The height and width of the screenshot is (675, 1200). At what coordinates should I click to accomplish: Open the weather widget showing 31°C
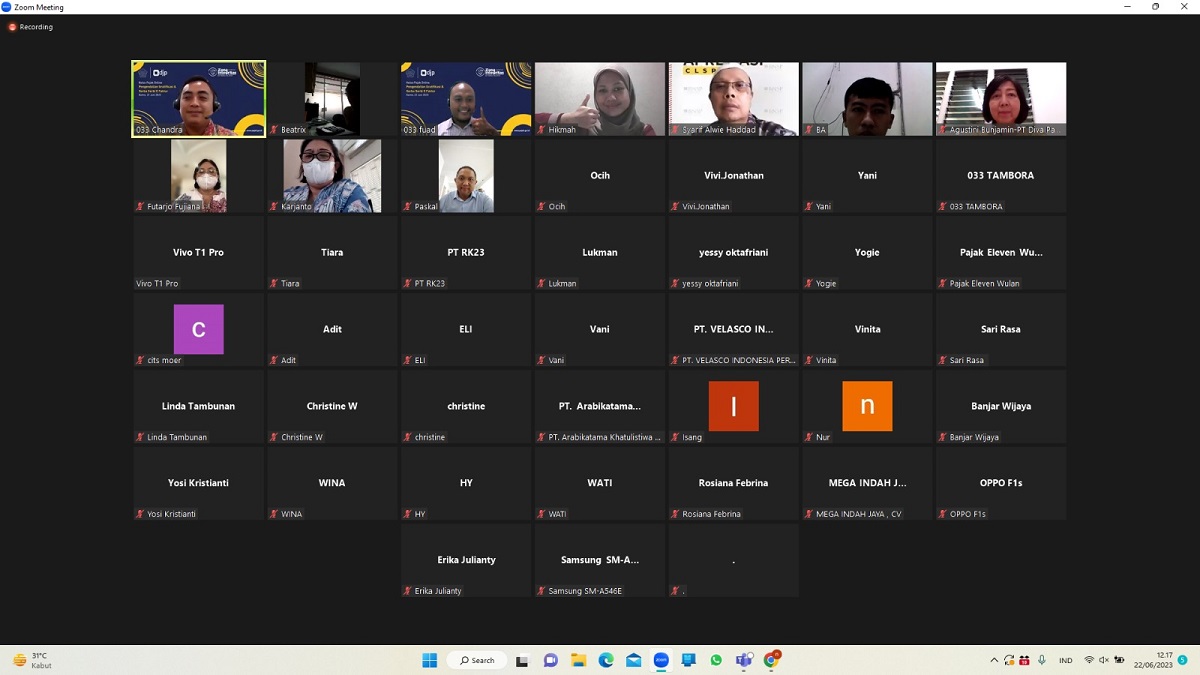30,660
